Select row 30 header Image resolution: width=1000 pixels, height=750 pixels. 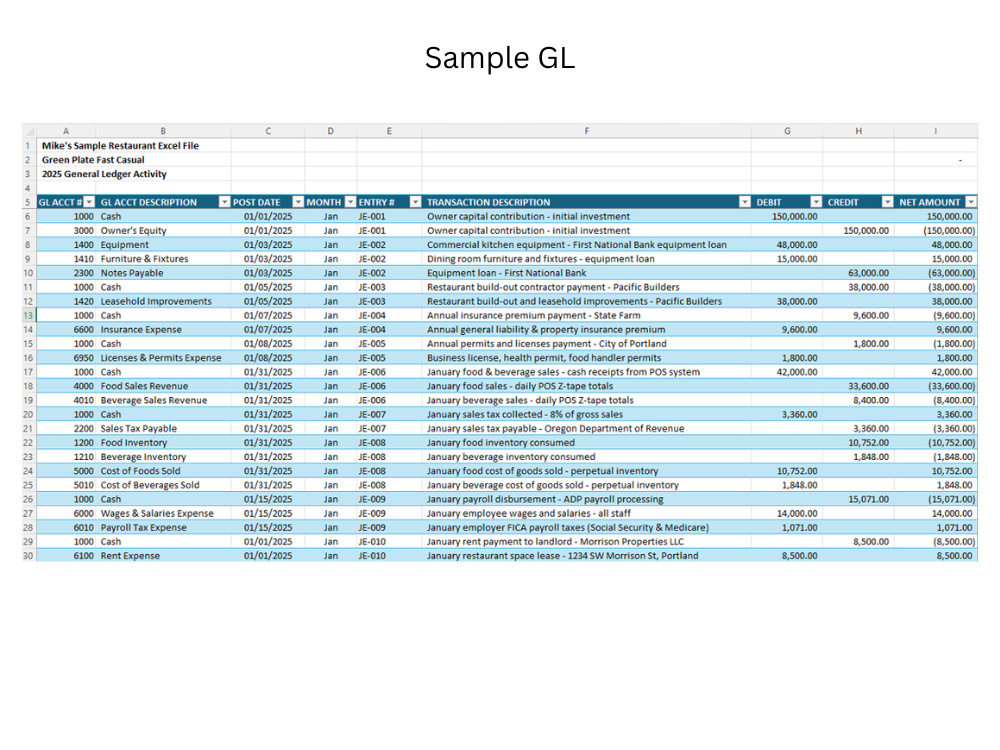coord(28,555)
